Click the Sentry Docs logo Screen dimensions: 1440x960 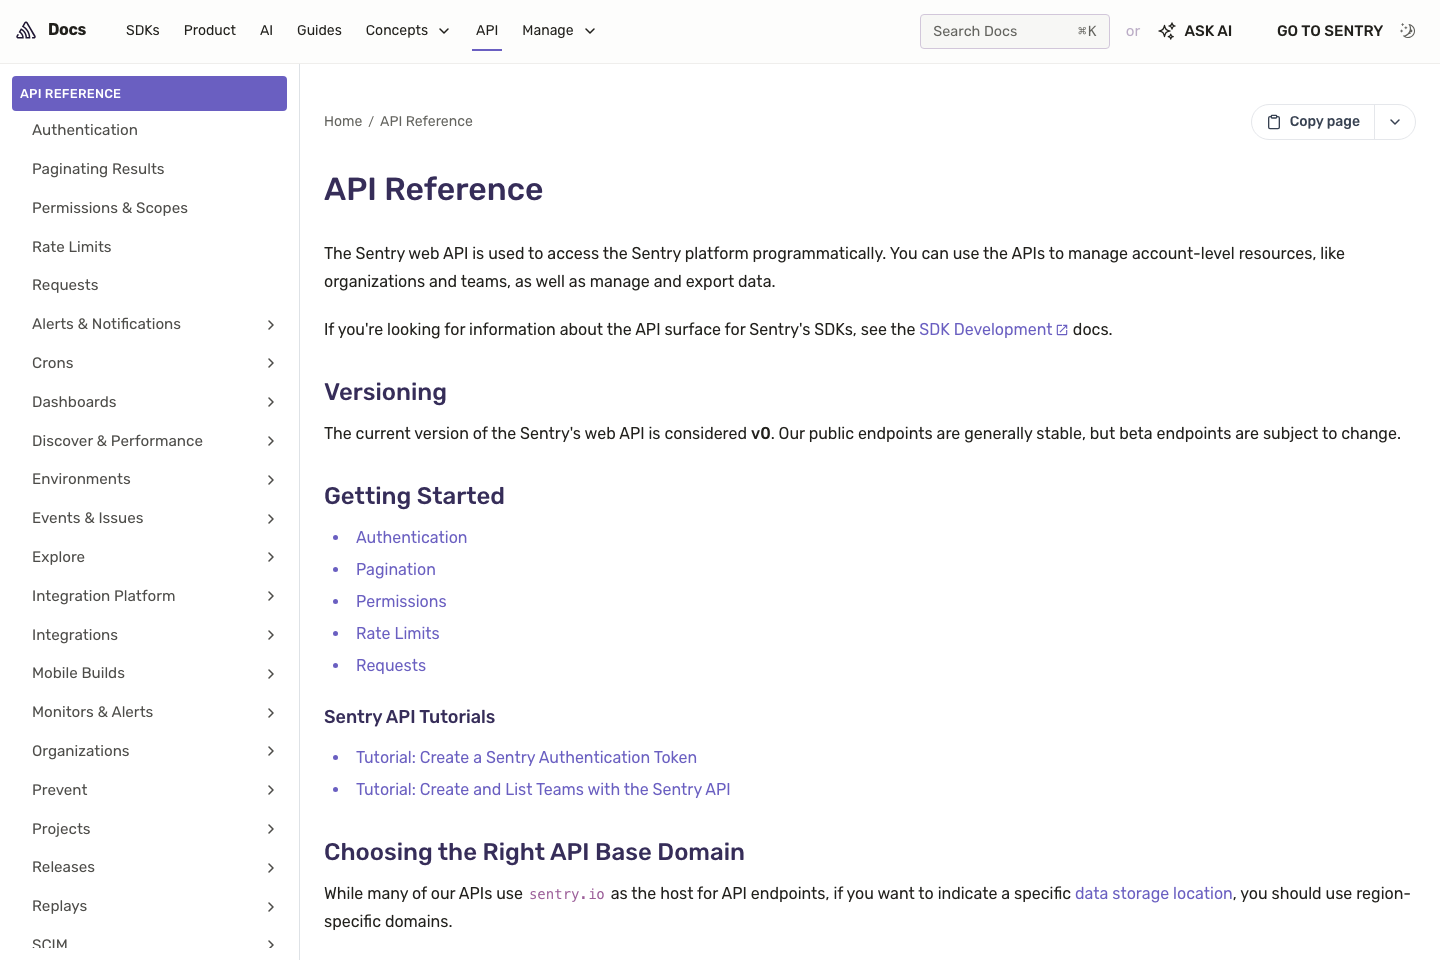[52, 30]
